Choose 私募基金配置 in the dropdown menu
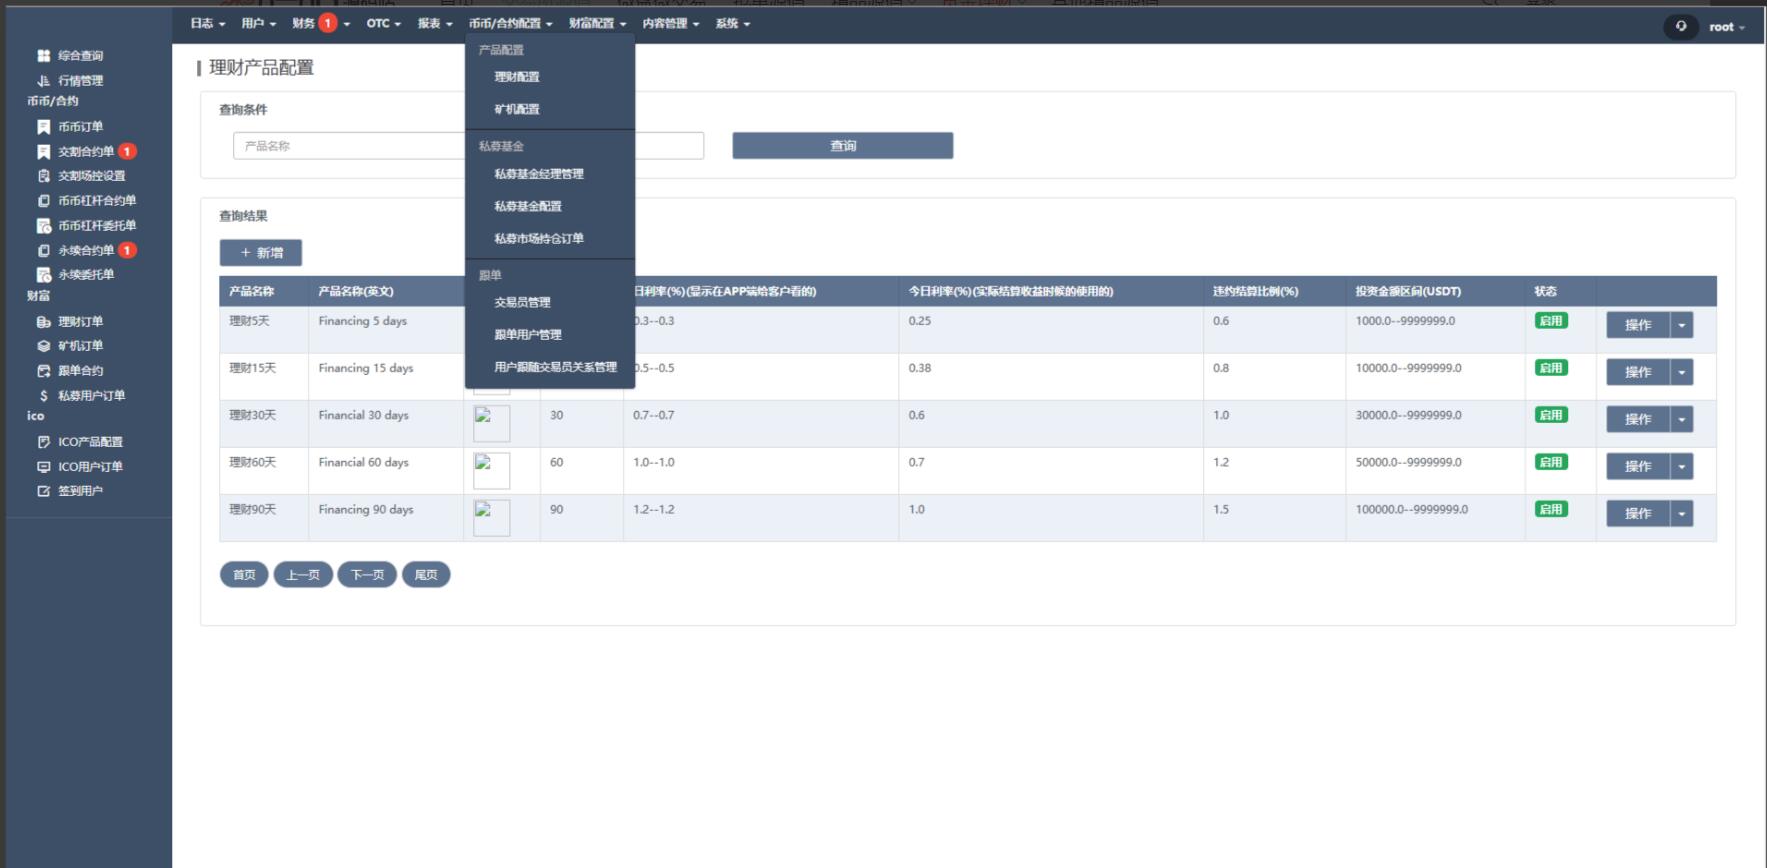1767x868 pixels. (x=527, y=206)
